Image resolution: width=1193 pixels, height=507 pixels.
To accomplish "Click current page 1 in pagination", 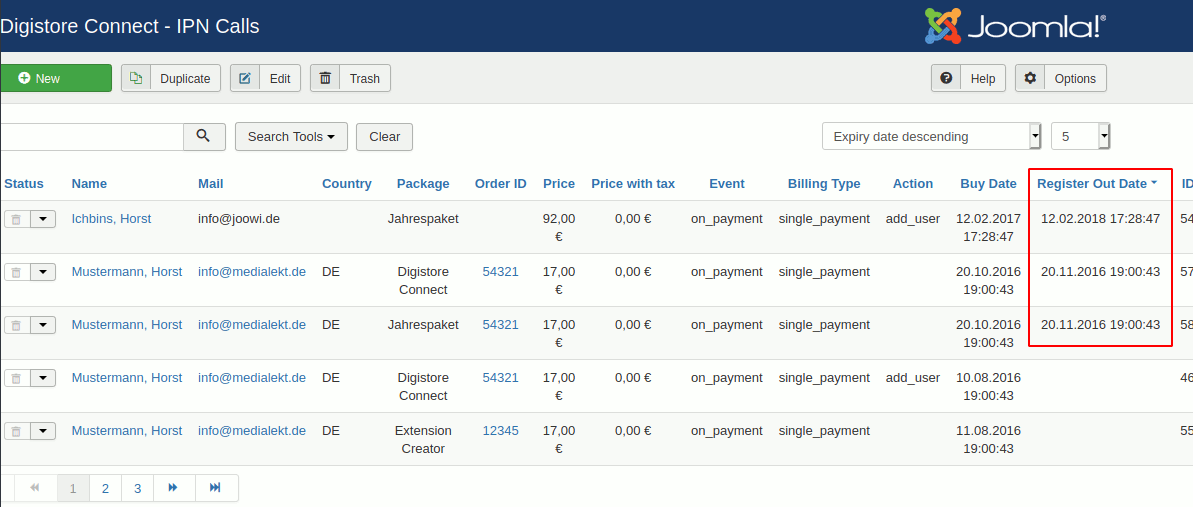I will point(73,488).
